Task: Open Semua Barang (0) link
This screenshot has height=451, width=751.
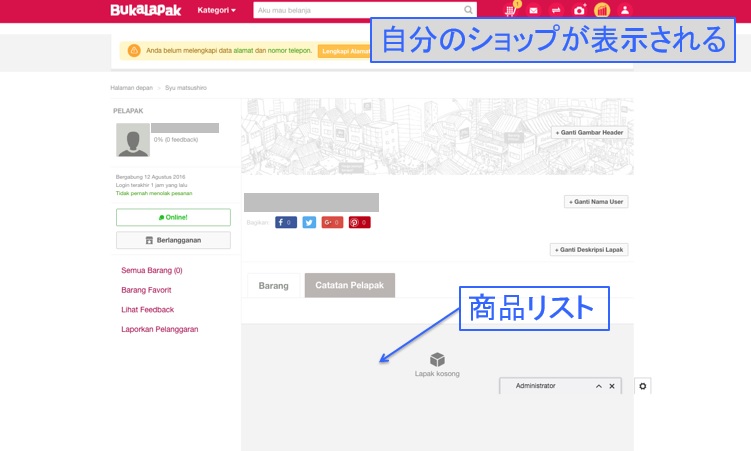Action: [x=151, y=271]
